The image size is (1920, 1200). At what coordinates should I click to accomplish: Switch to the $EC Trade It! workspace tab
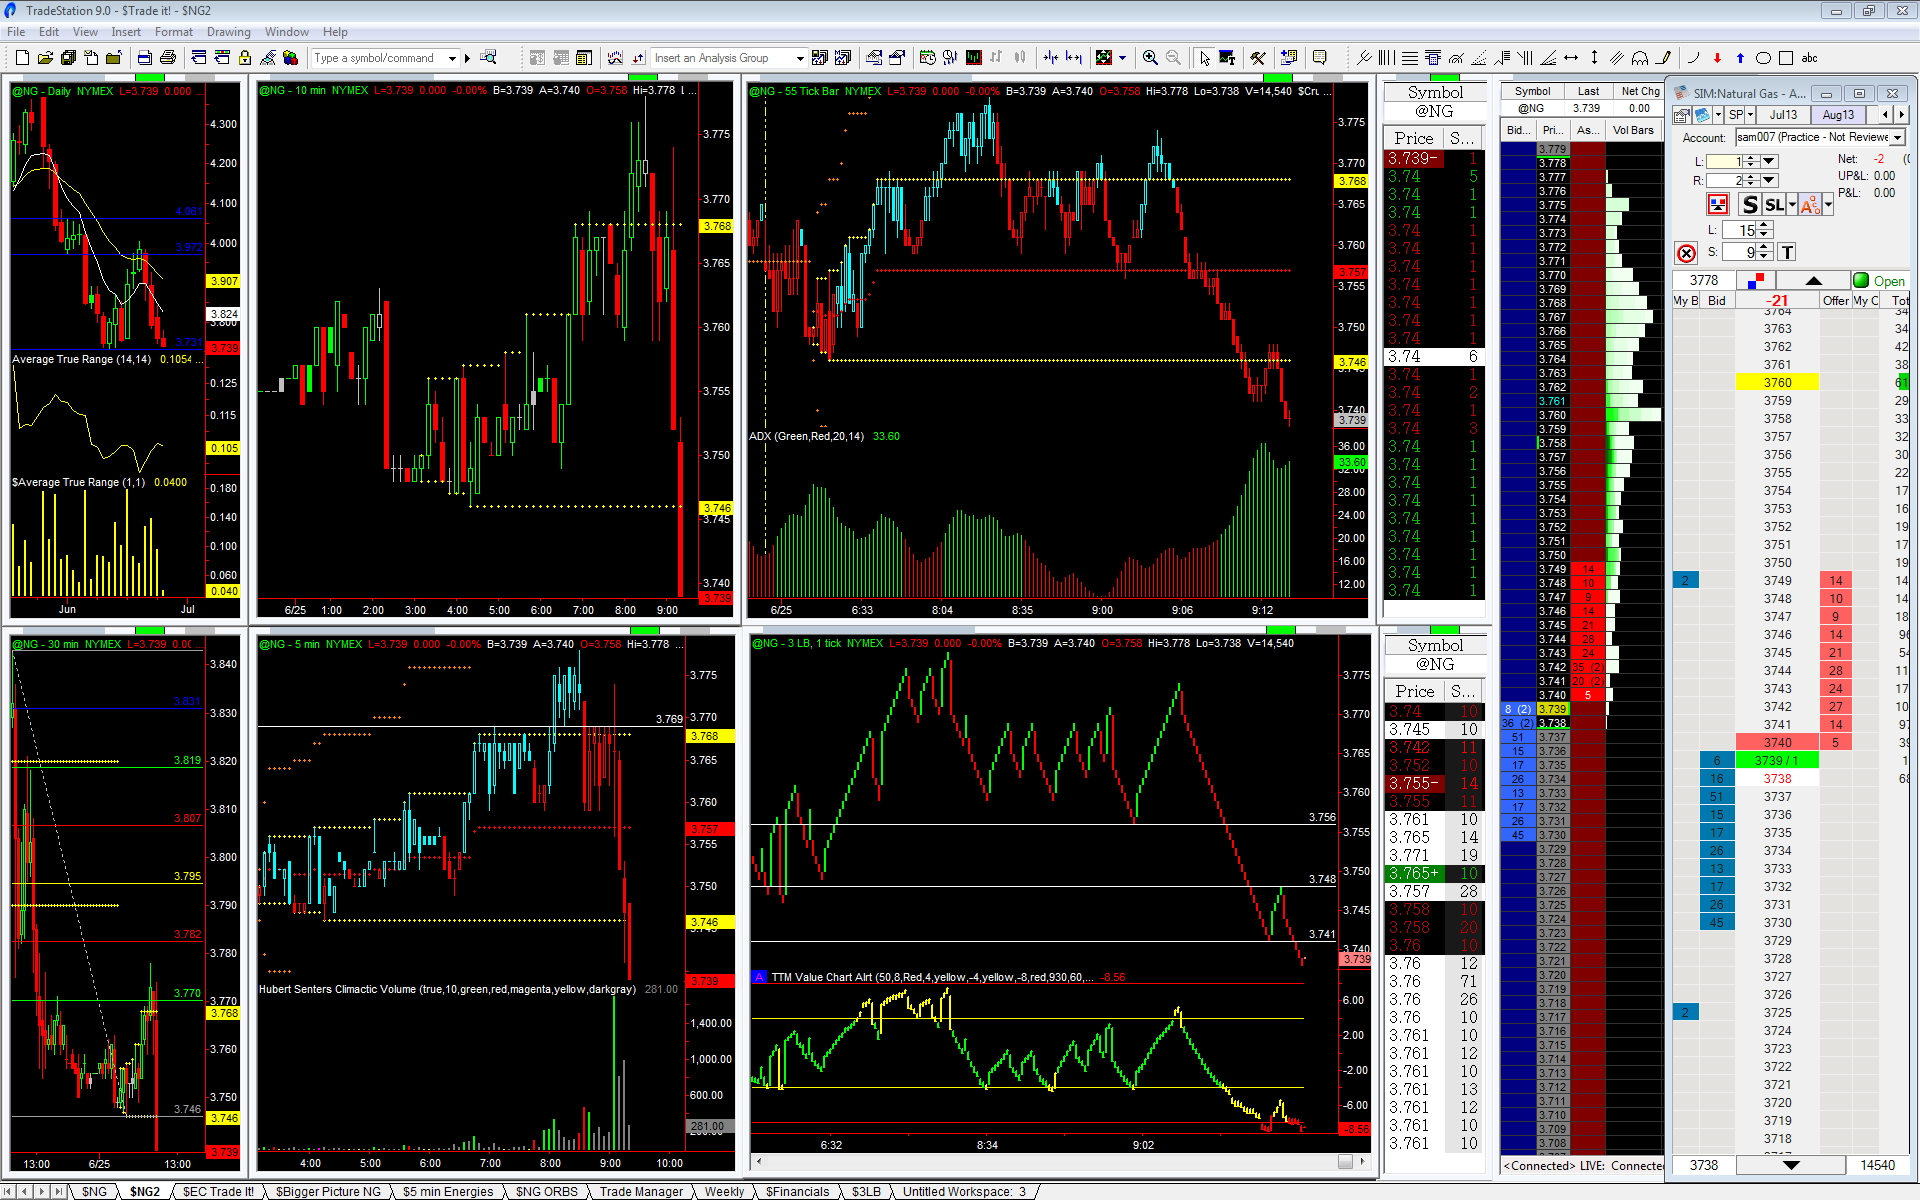point(218,1191)
